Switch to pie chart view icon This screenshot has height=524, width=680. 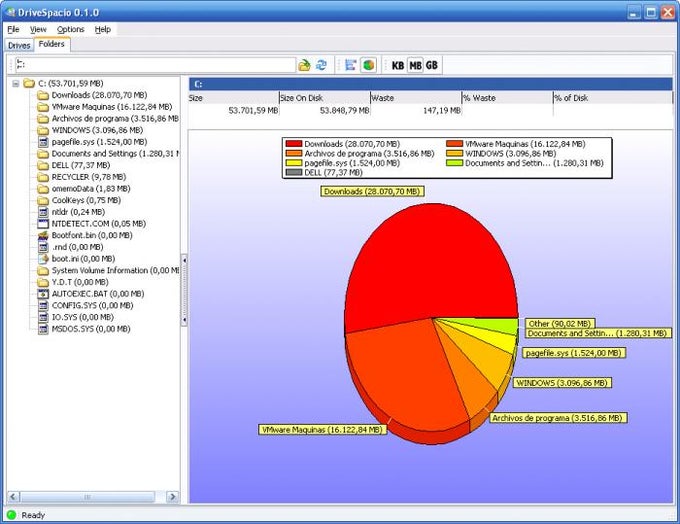pos(368,65)
